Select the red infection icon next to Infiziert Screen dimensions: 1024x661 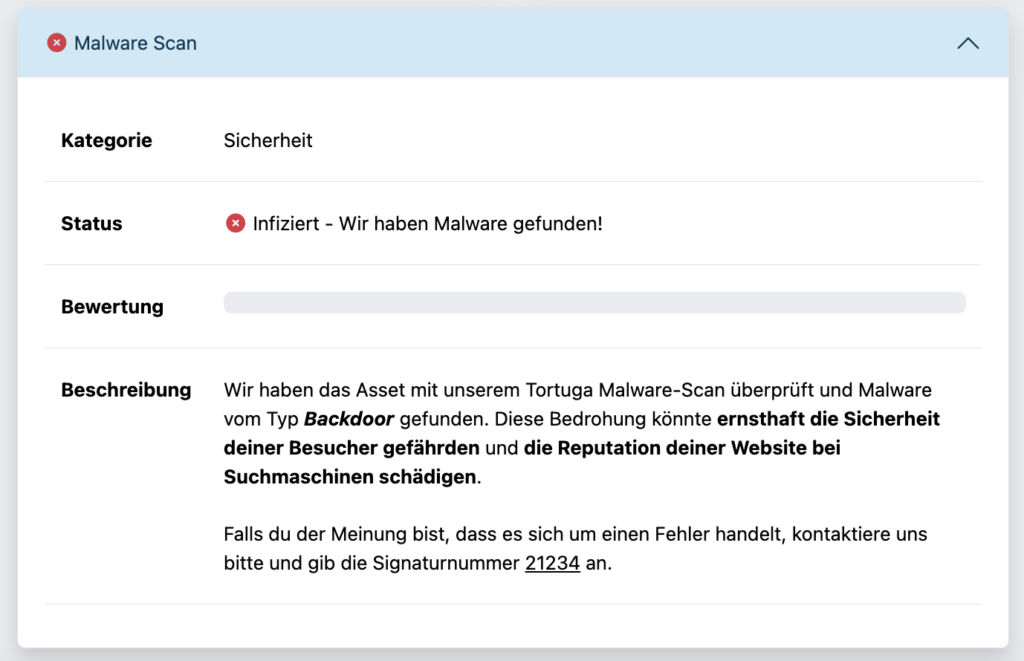[235, 223]
